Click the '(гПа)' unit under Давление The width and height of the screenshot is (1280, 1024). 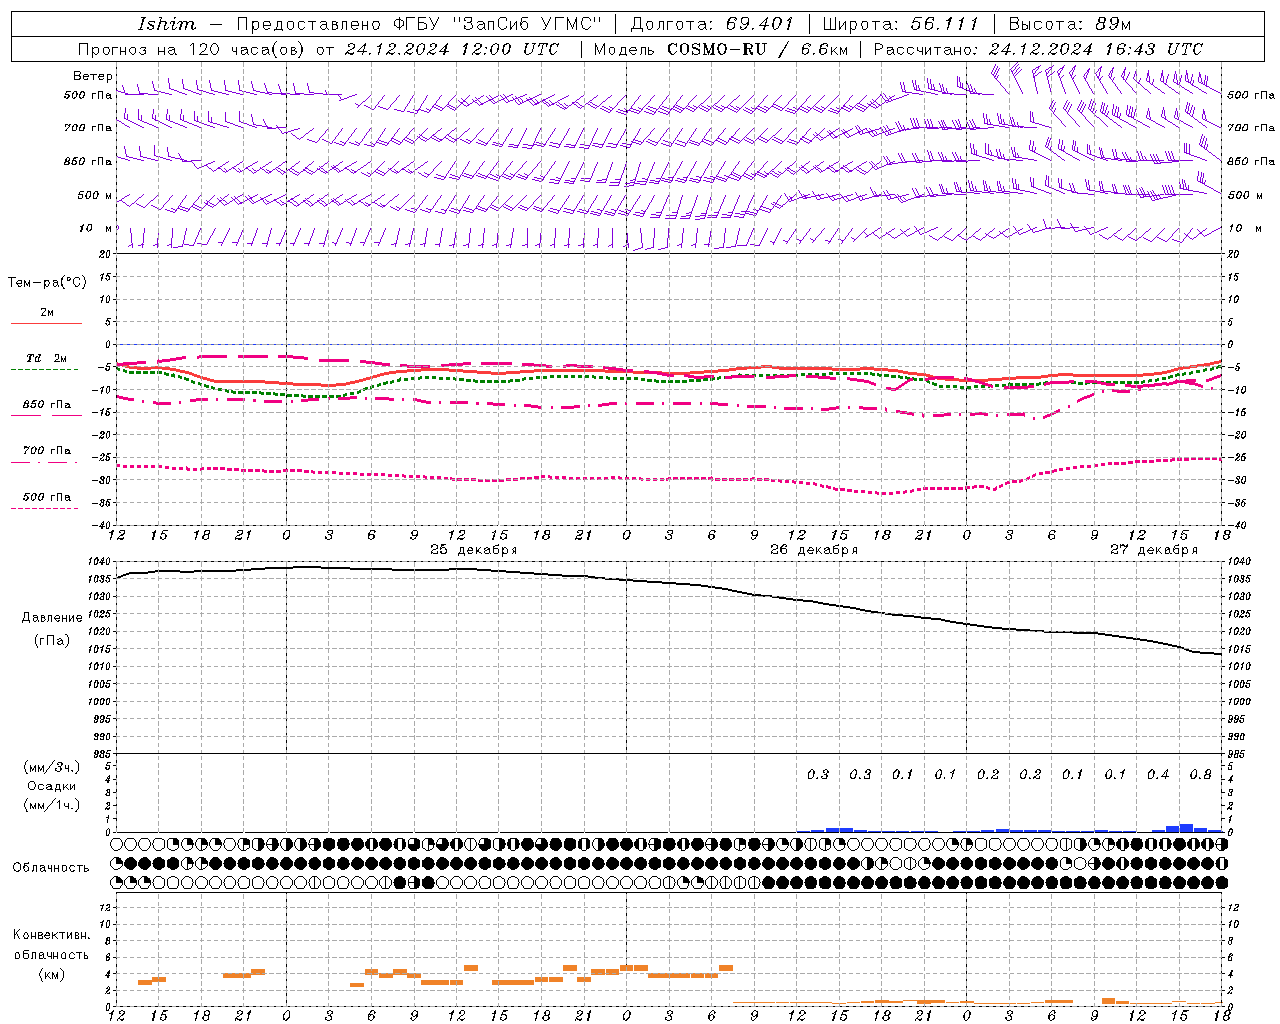pos(52,640)
